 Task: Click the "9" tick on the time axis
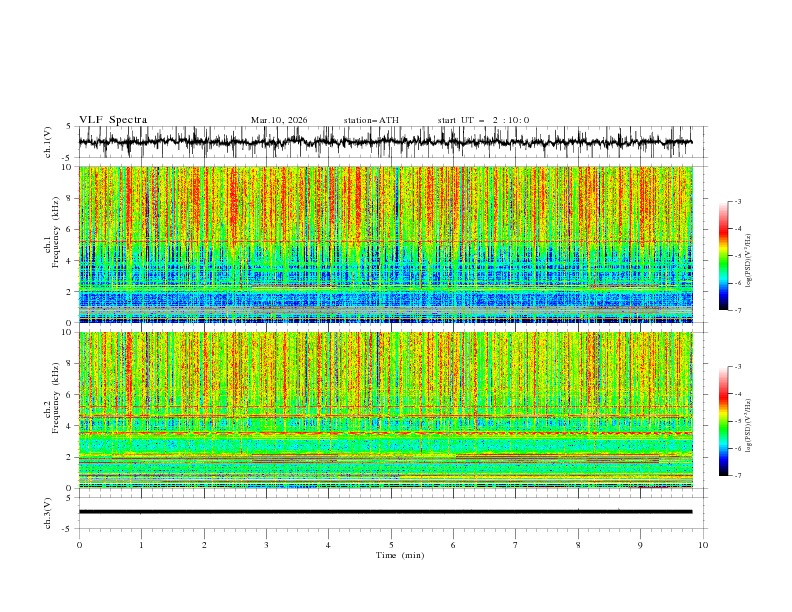640,545
